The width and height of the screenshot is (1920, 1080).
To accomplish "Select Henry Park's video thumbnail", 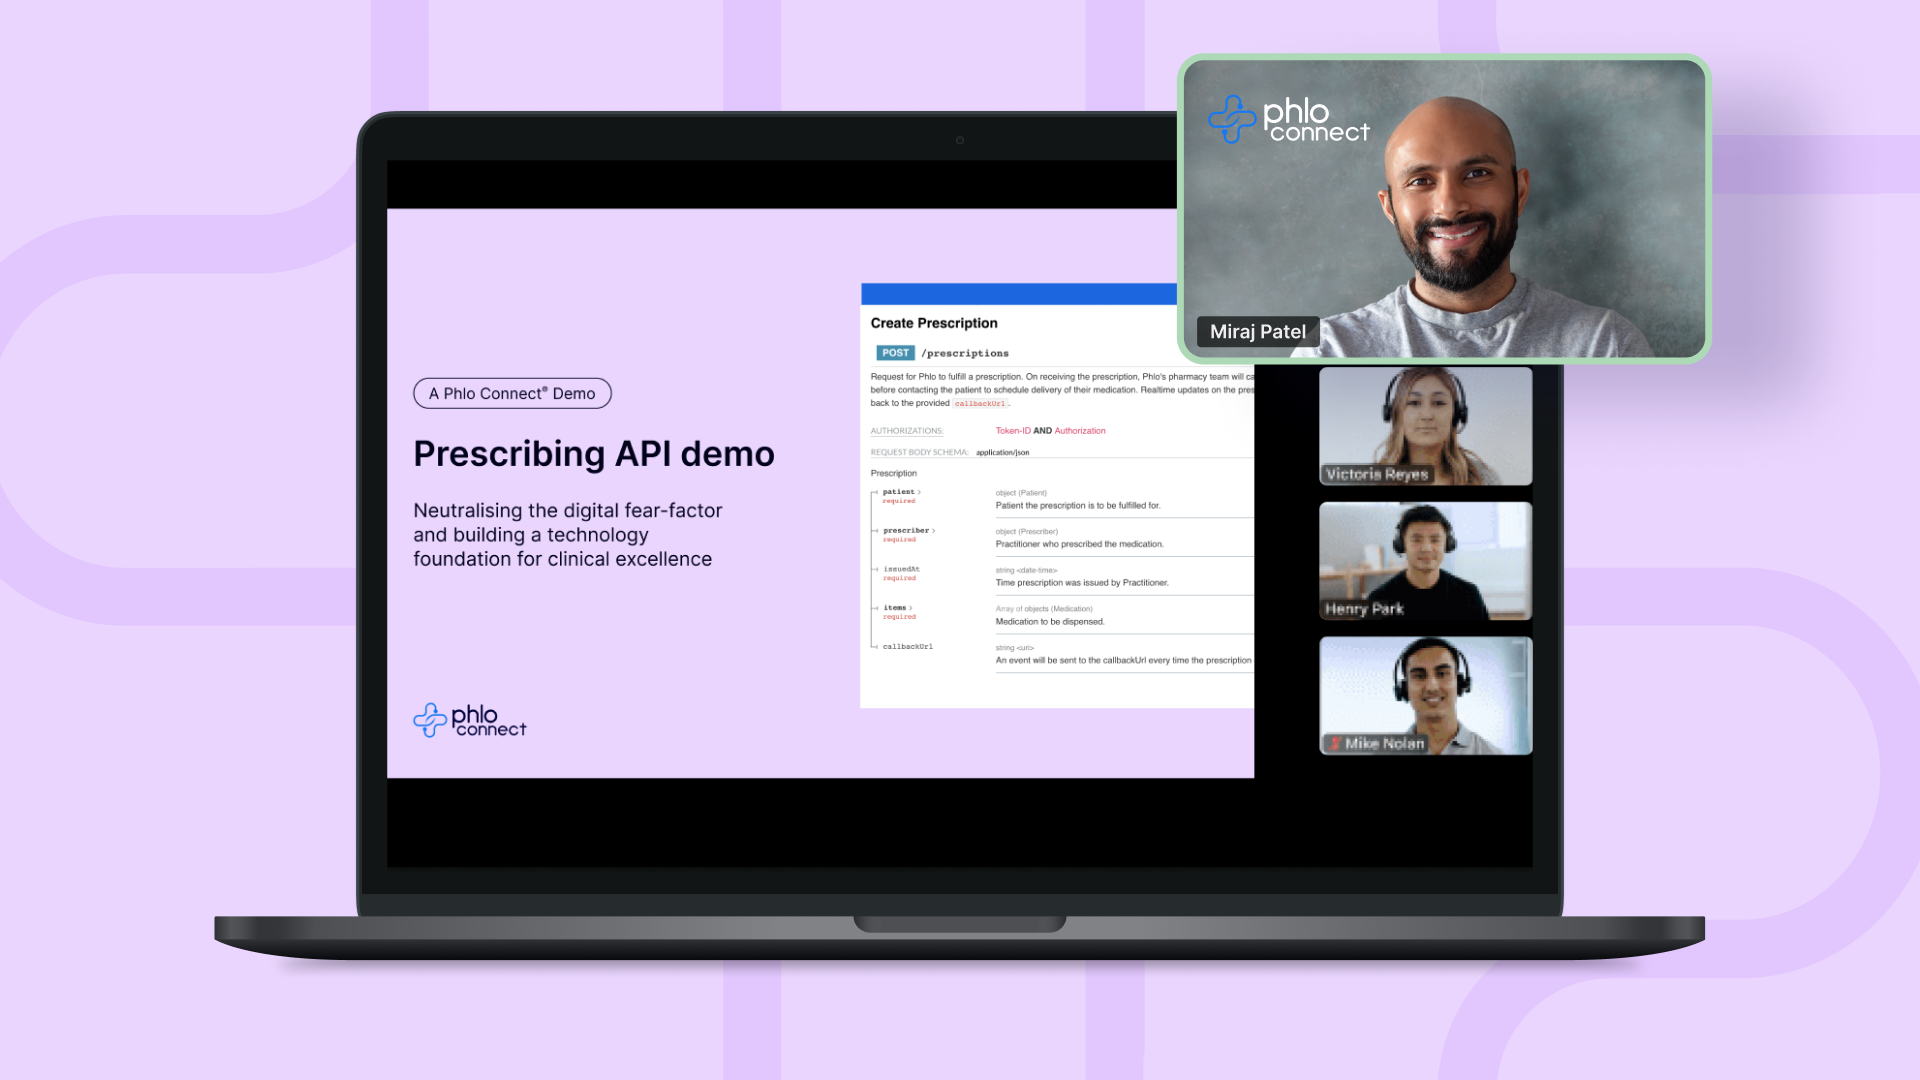I will pyautogui.click(x=1425, y=561).
